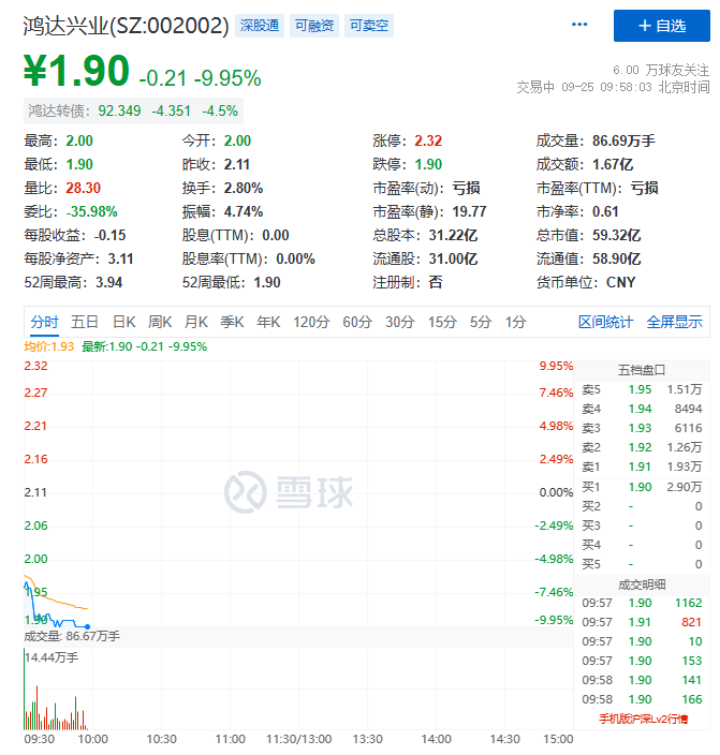Screen dimensions: 720x755
Task: Click the 委比 value -35.98%
Action: click(92, 211)
